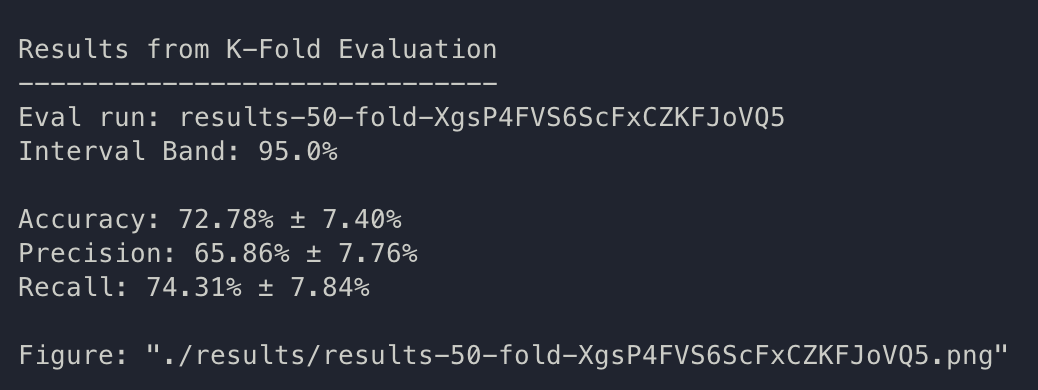This screenshot has width=1038, height=390.
Task: Click the 95.0% interval band value
Action: [298, 152]
